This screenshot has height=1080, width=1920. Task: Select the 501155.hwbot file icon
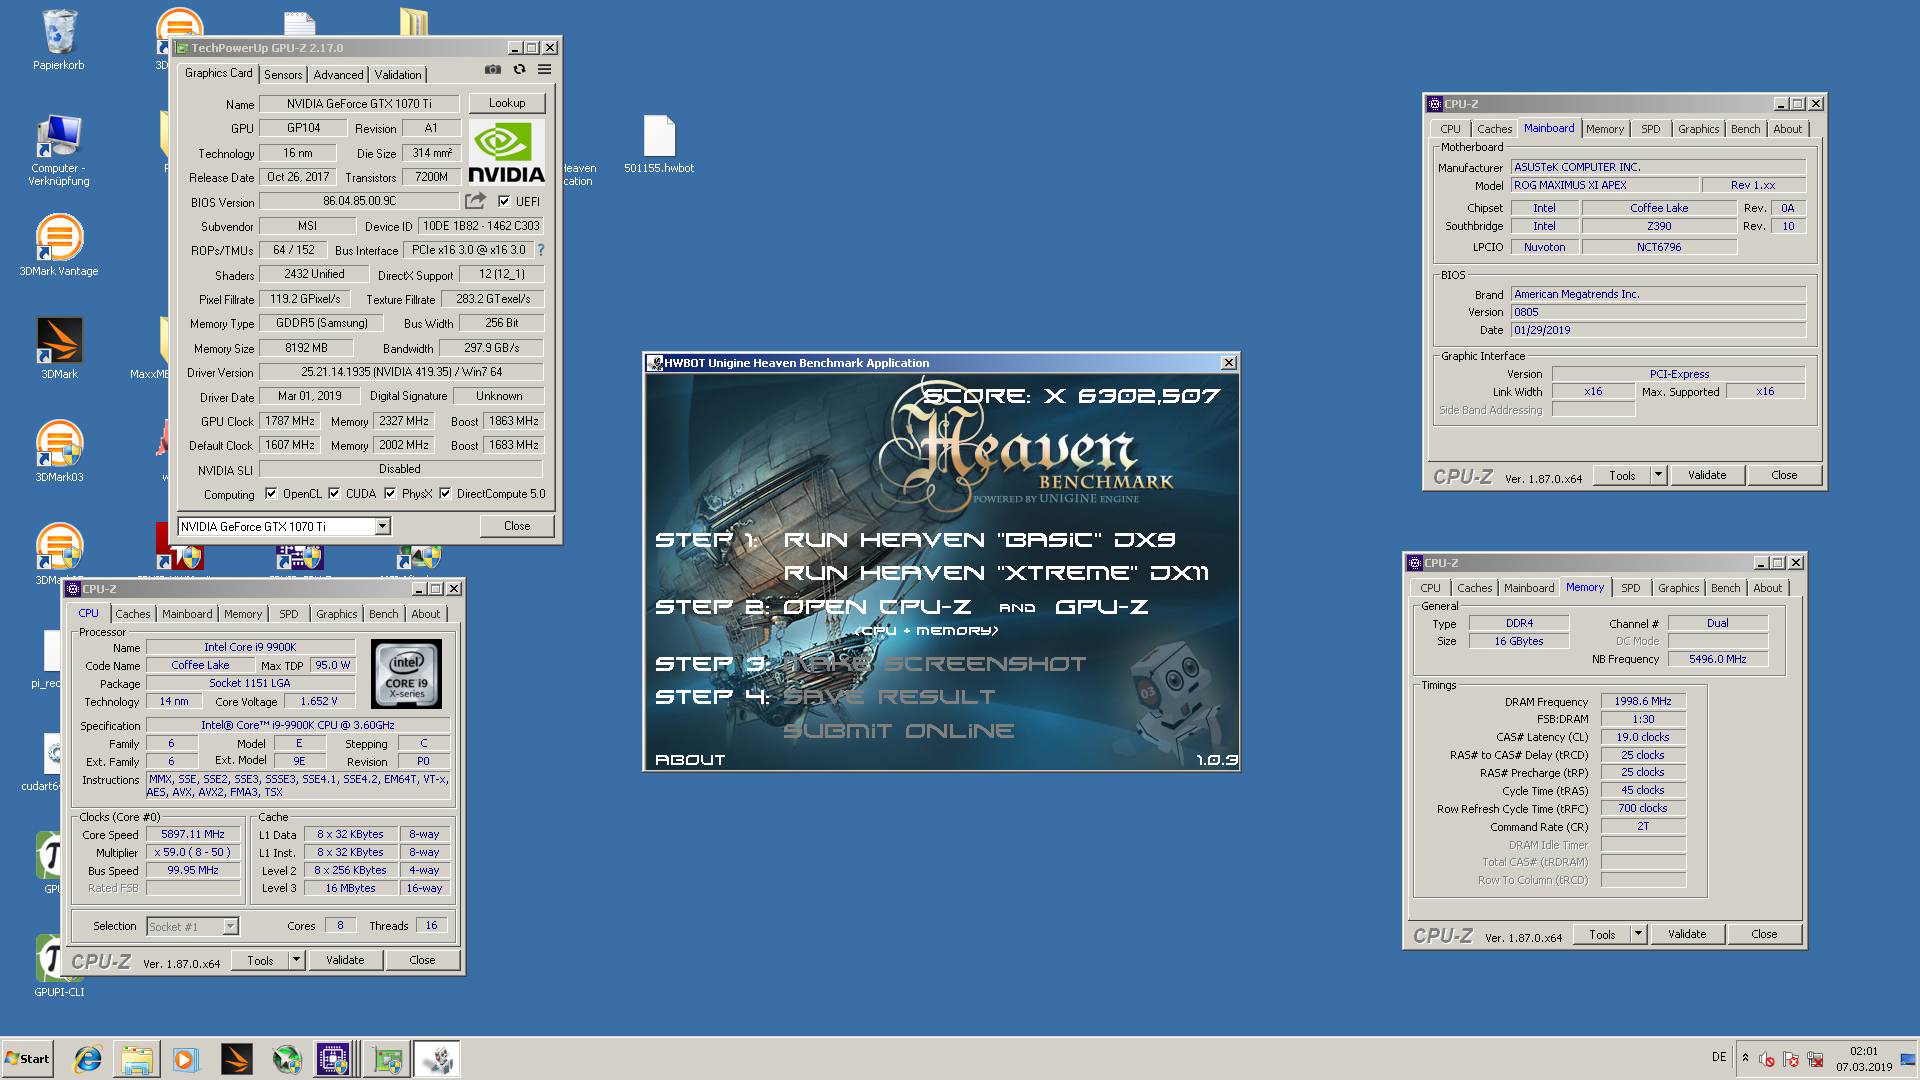659,145
